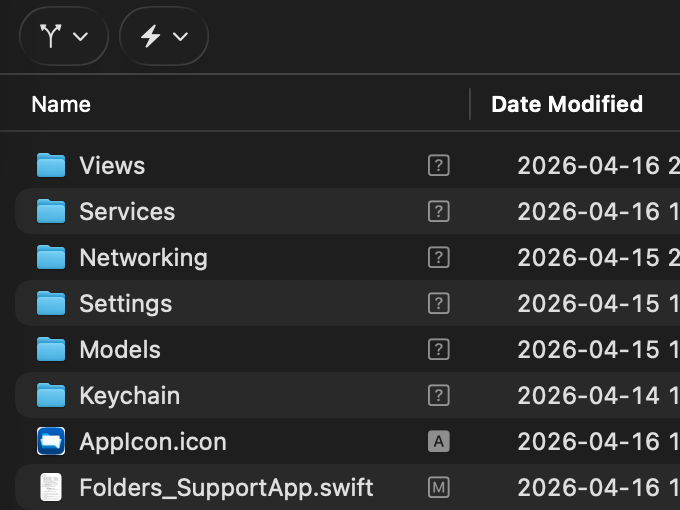This screenshot has width=680, height=510.
Task: Click the untracked status badge for Keychain
Action: (x=438, y=395)
